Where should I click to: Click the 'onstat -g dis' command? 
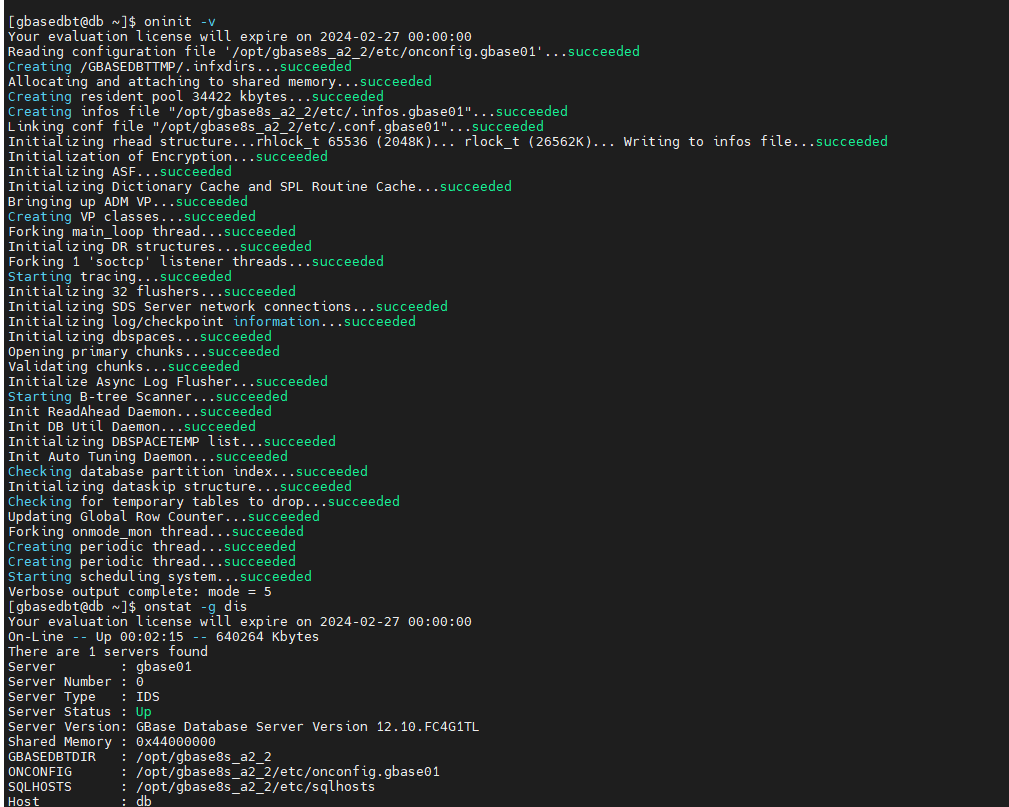196,607
